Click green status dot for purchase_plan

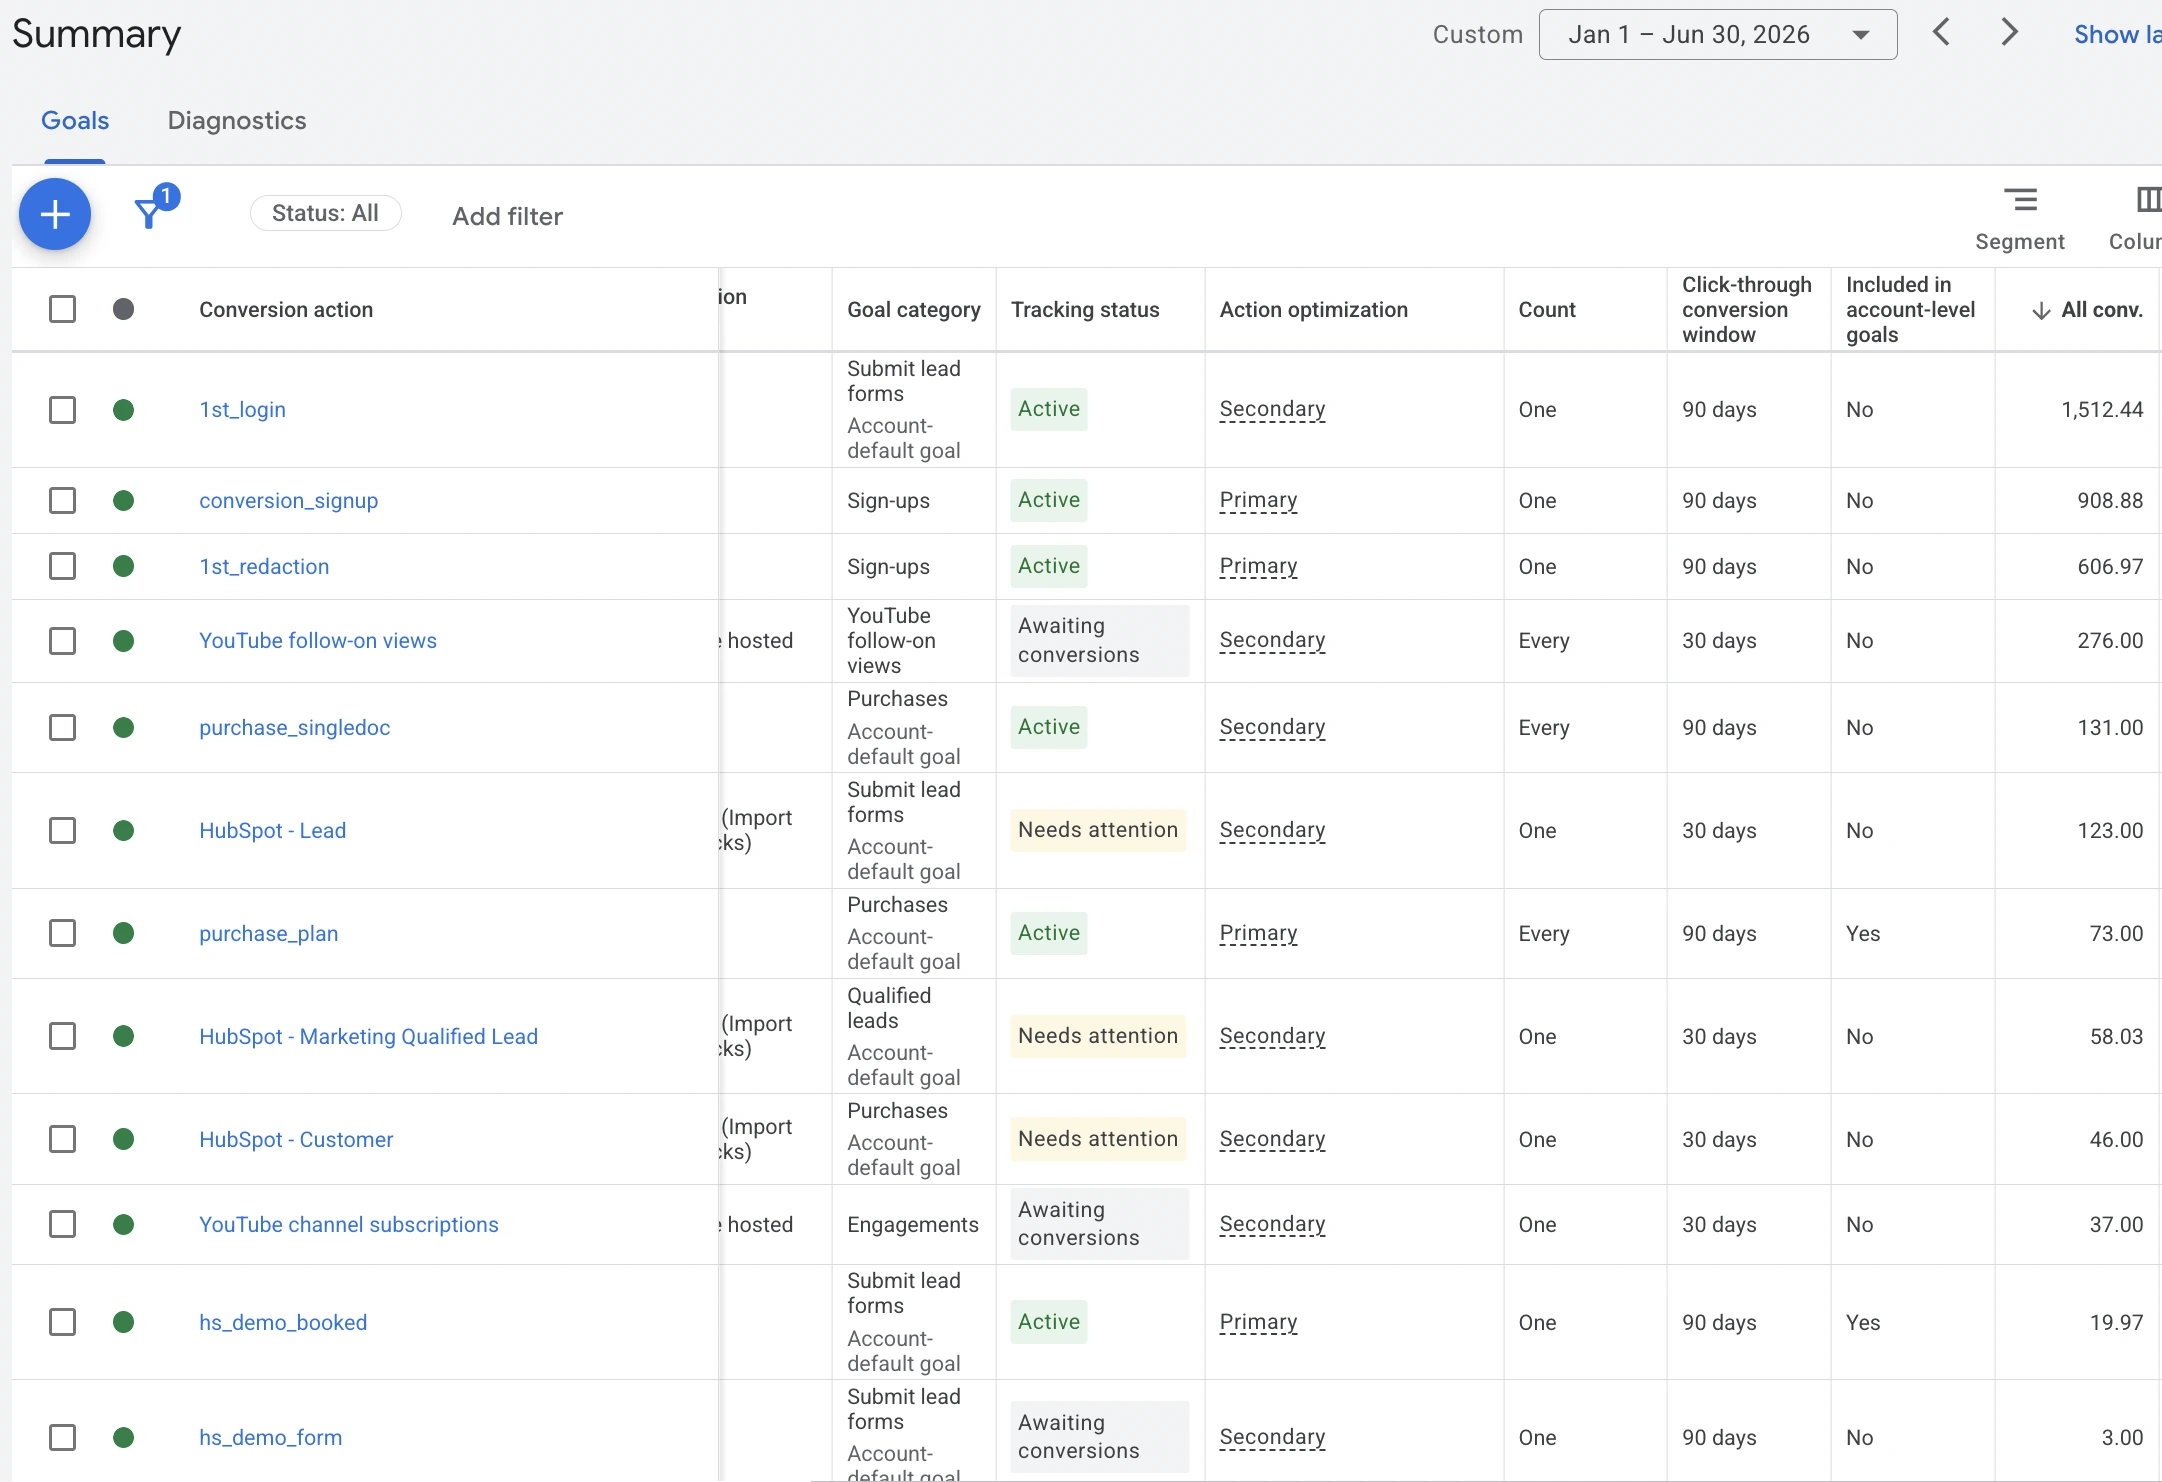124,933
